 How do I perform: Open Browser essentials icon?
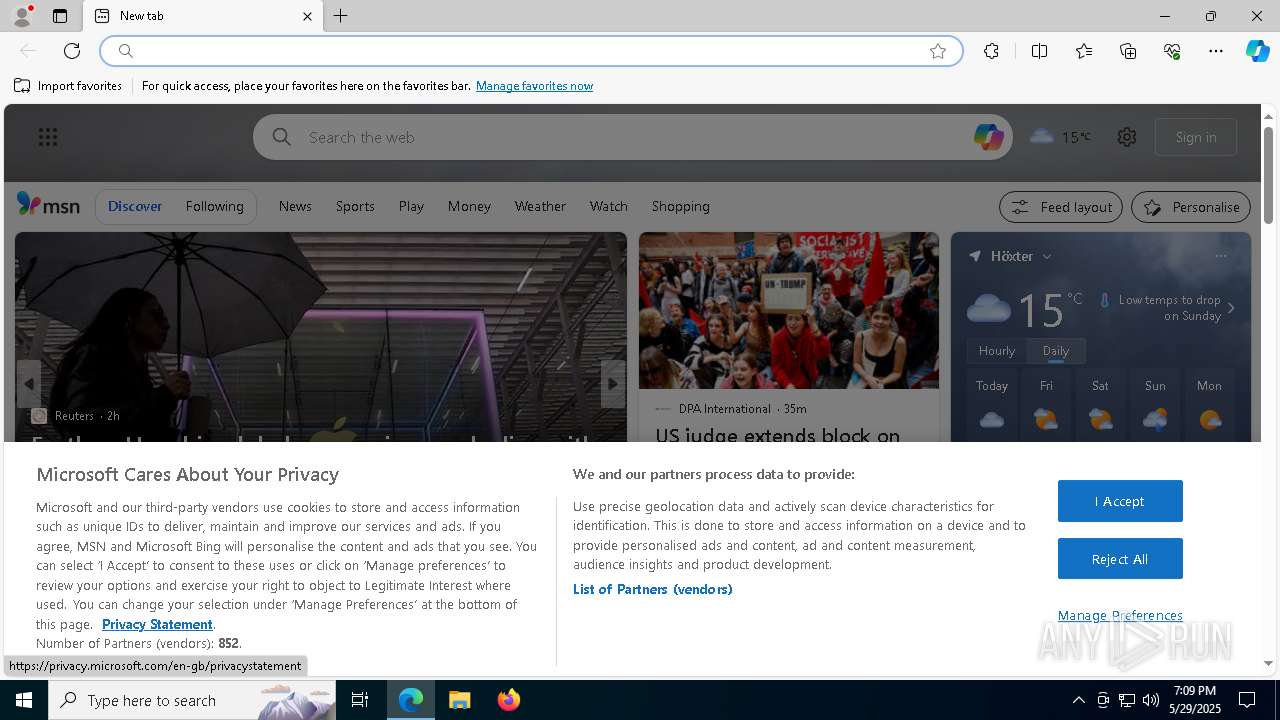[x=1172, y=51]
